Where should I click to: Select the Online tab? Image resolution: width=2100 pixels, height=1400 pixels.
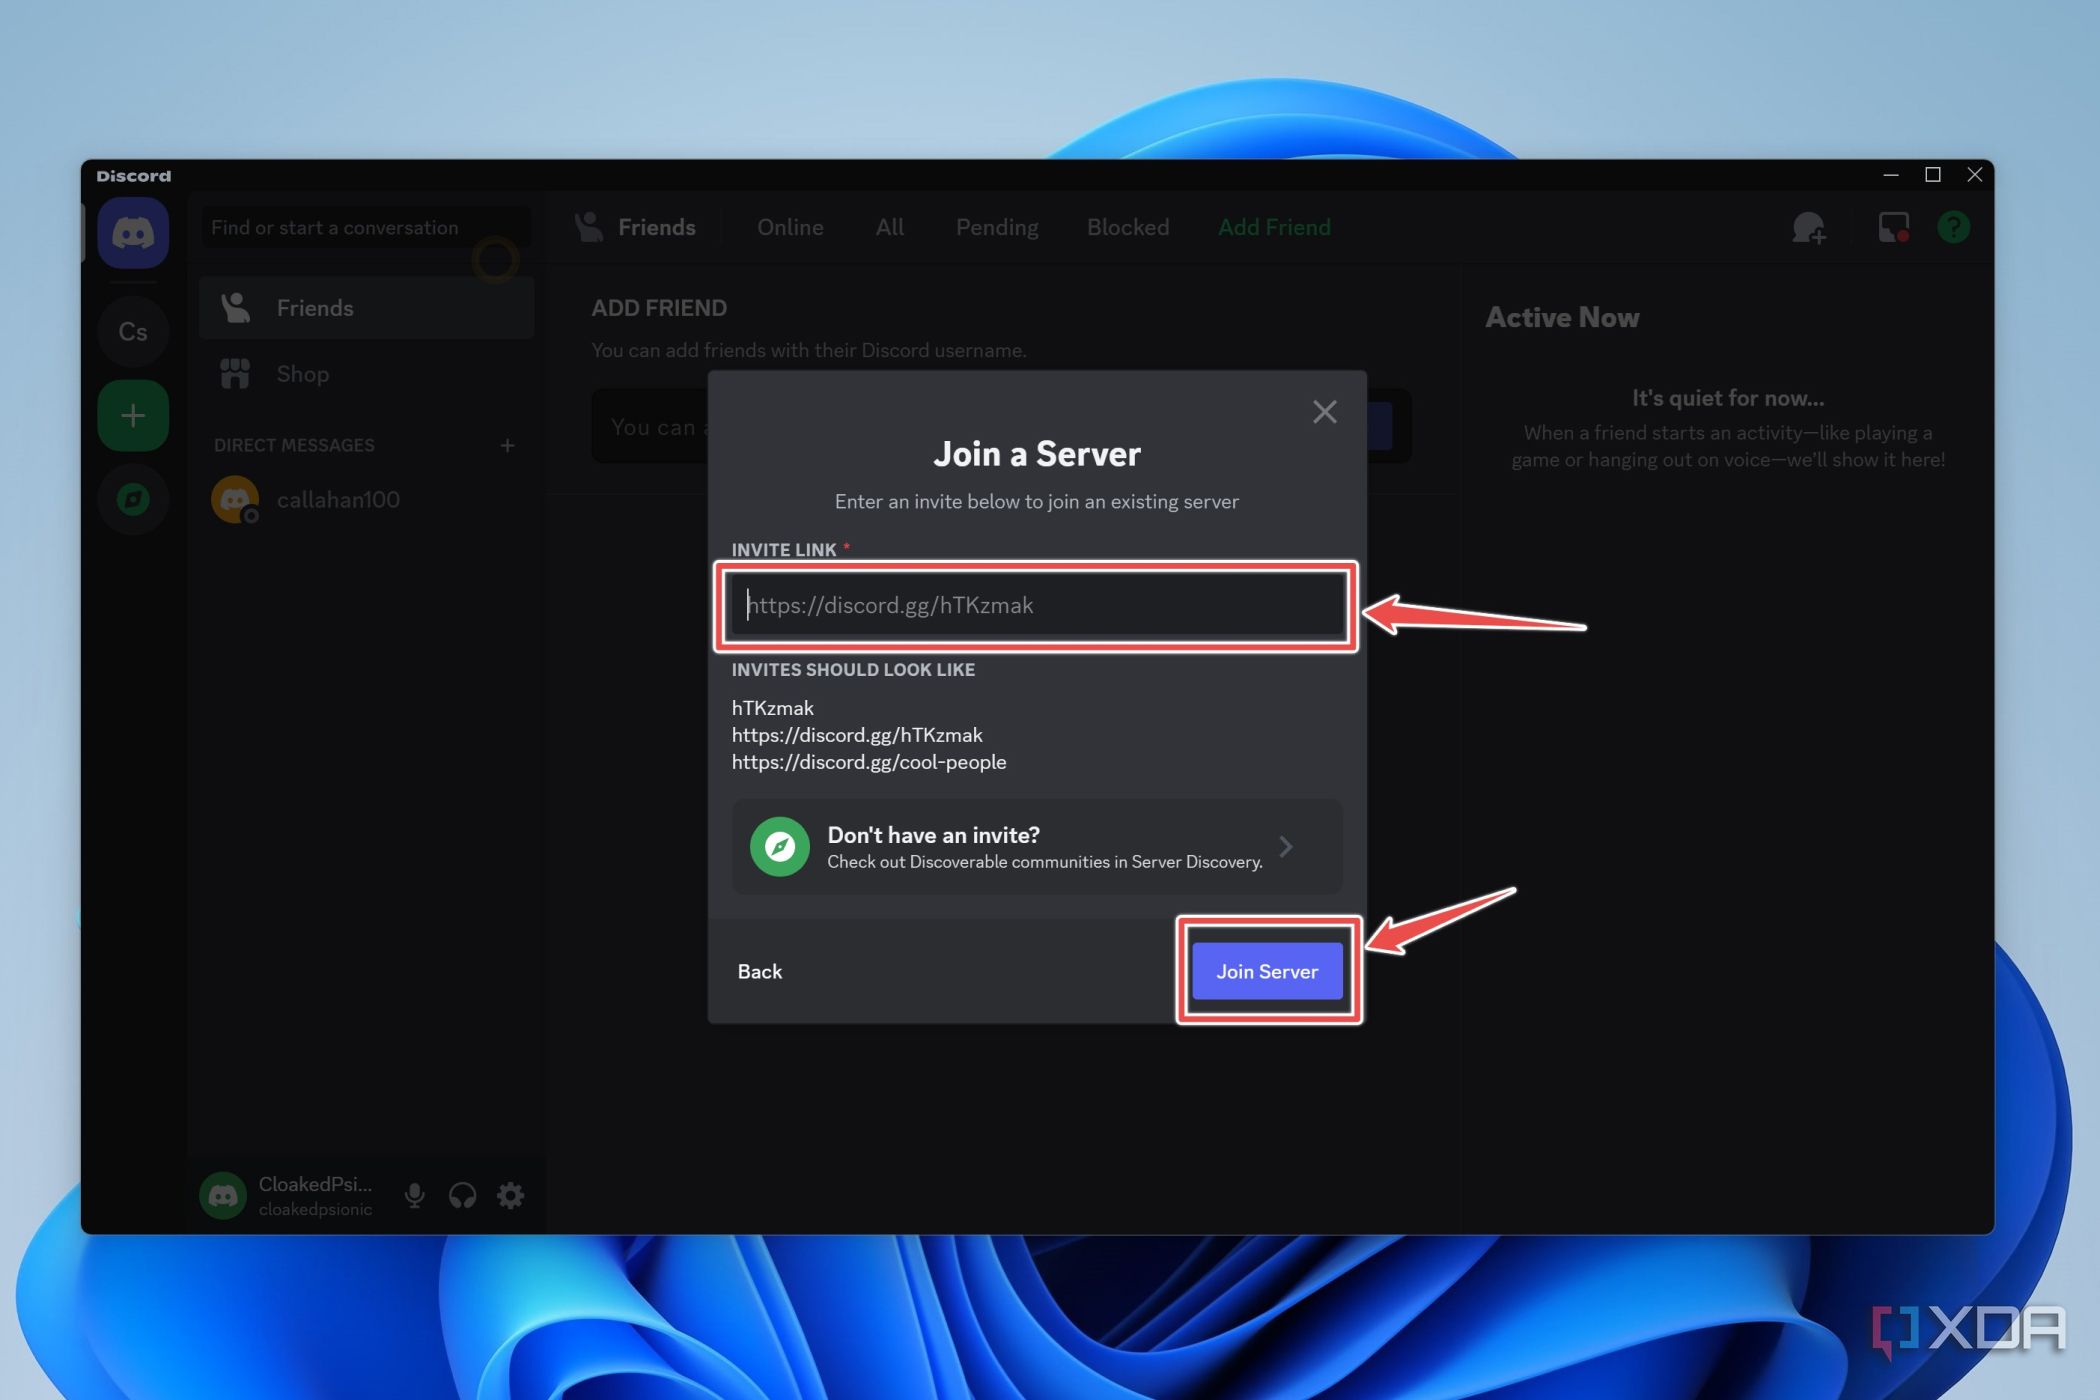coord(789,227)
